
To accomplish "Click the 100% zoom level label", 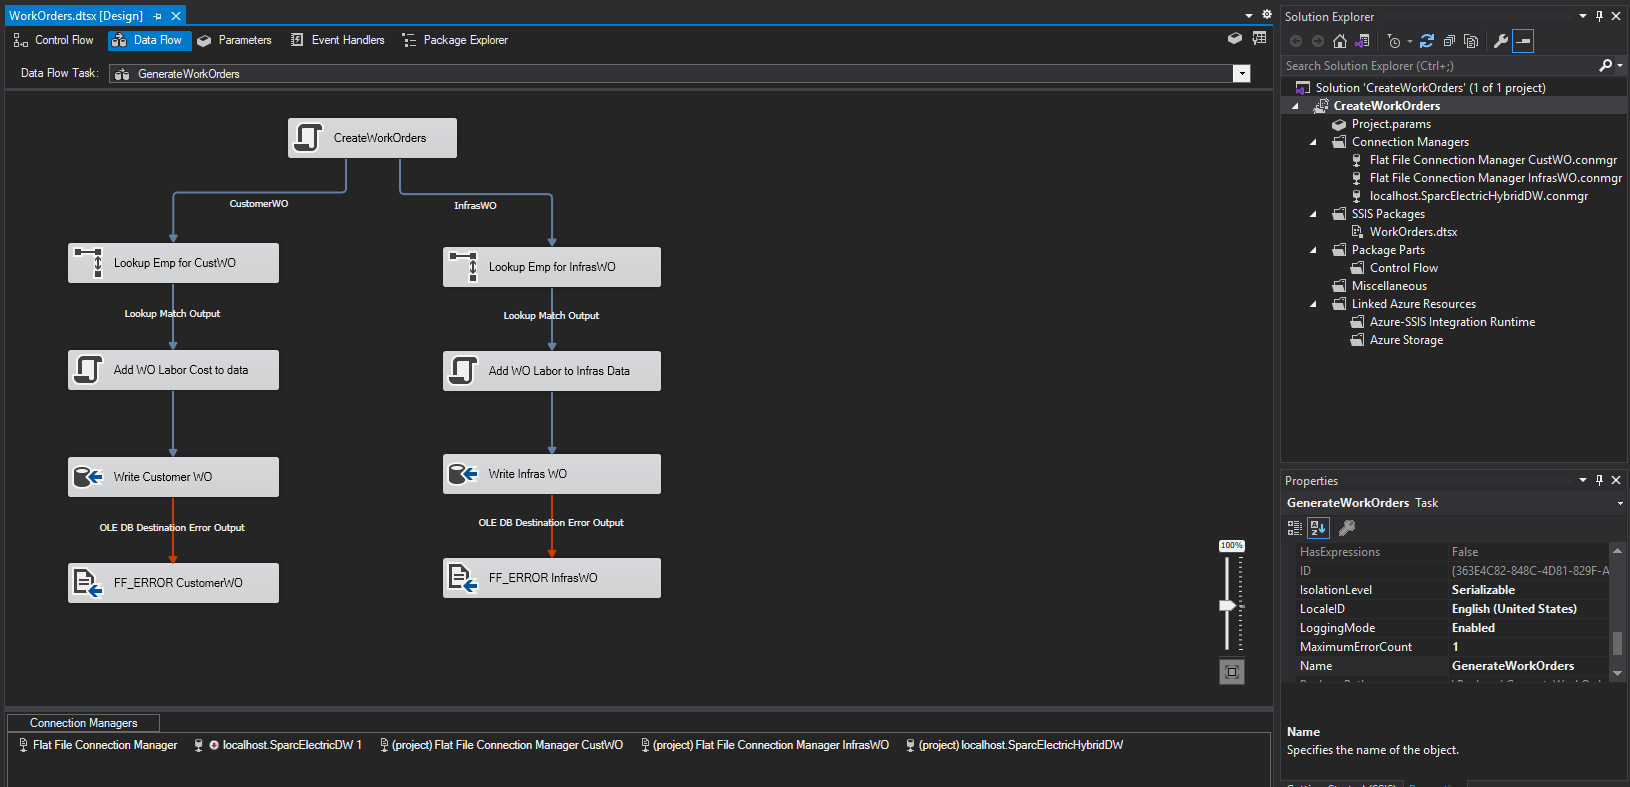I will [1231, 546].
